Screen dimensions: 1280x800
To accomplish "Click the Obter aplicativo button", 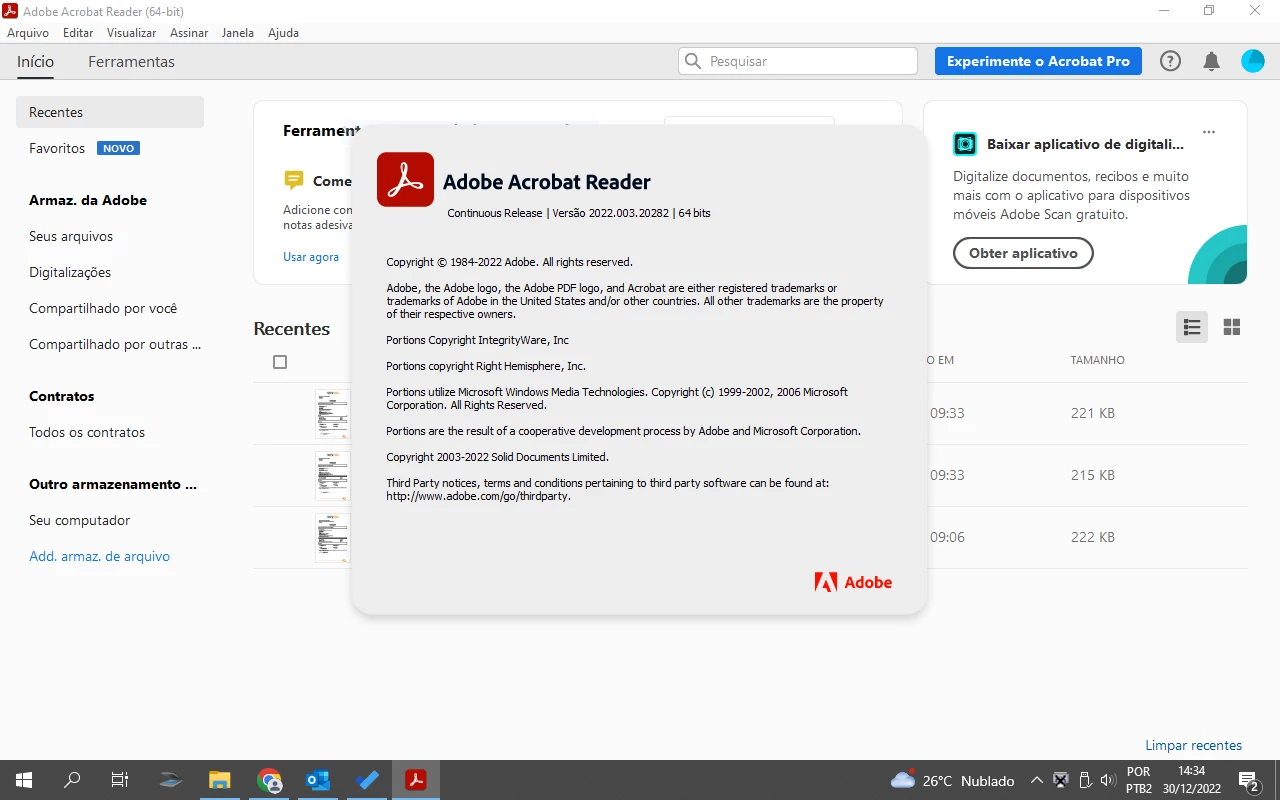I will pos(1023,253).
